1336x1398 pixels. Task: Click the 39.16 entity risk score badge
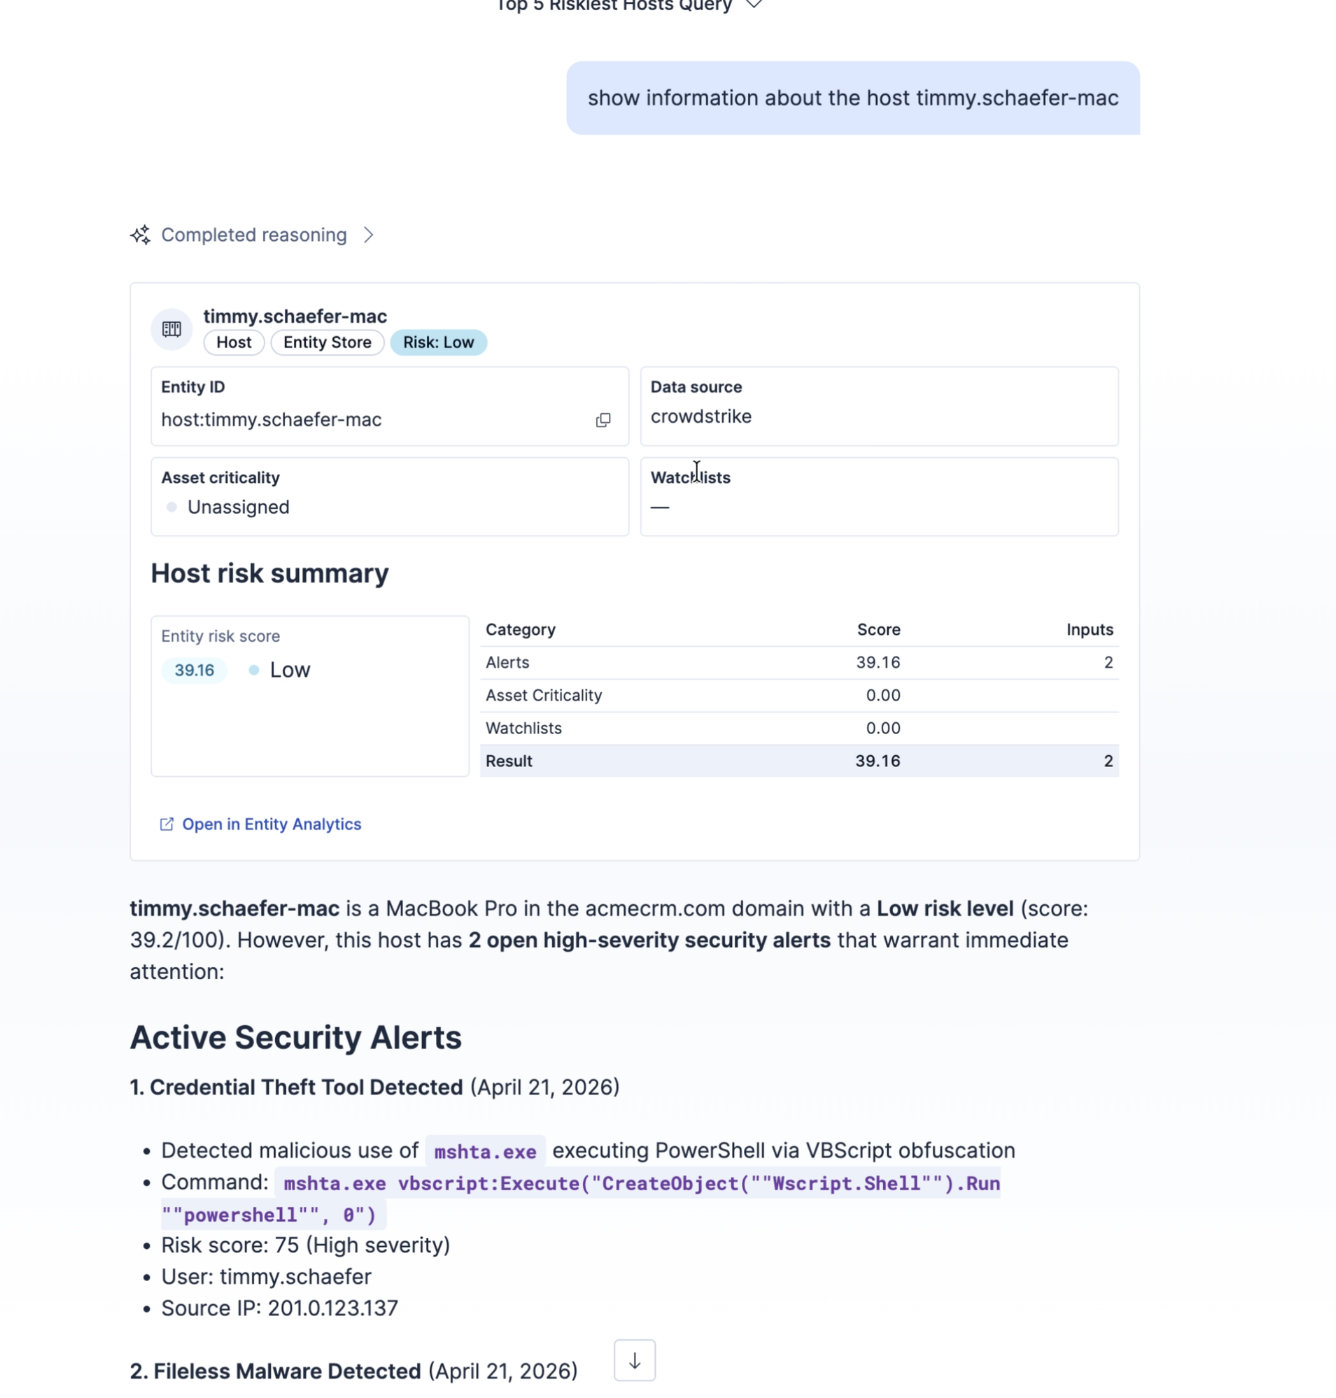pyautogui.click(x=194, y=670)
